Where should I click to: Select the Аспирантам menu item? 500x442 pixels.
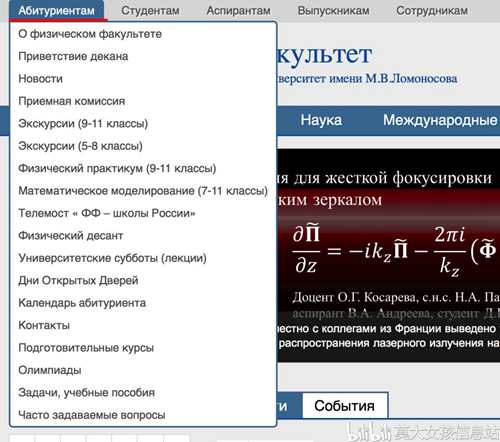(238, 11)
